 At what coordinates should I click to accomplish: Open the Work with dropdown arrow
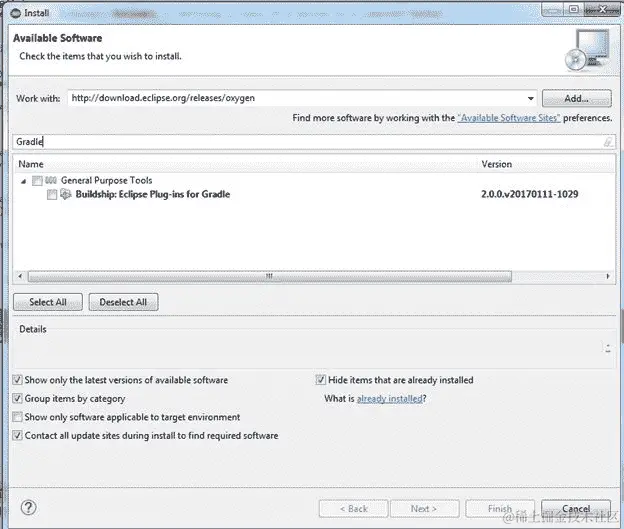pyautogui.click(x=530, y=98)
